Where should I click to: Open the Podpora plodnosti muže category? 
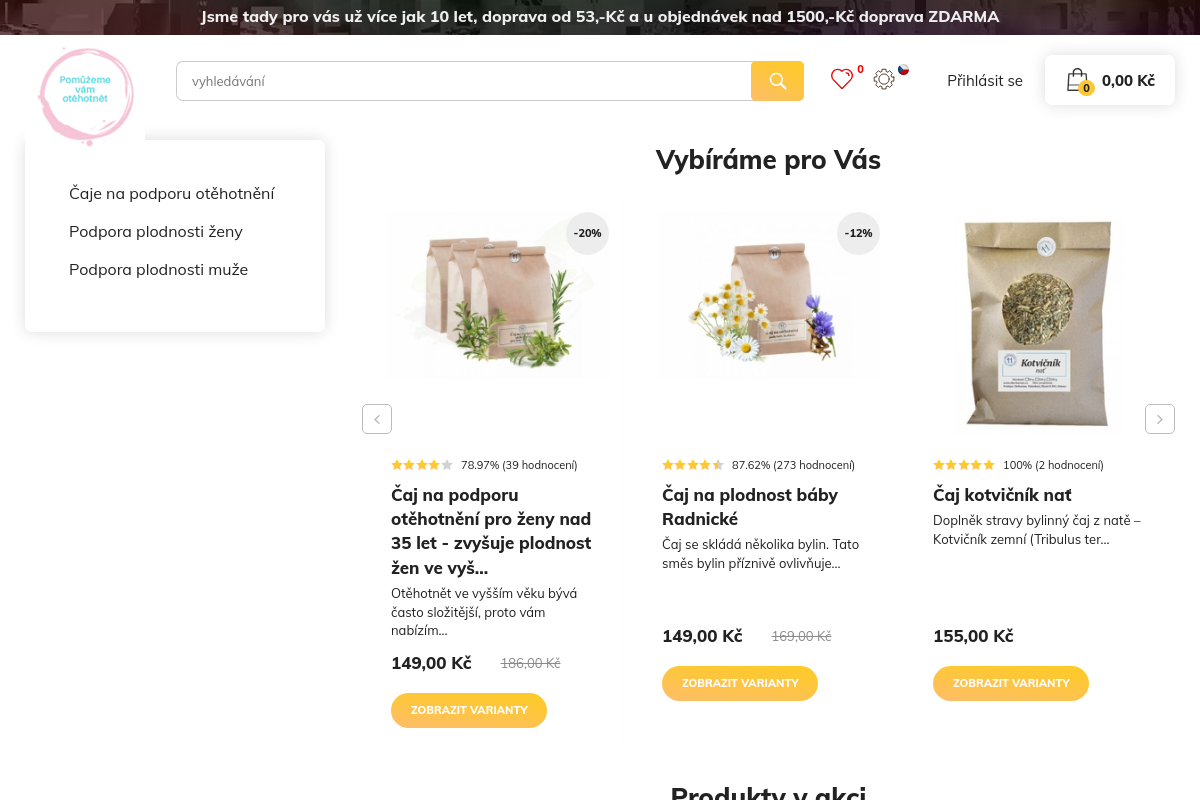(x=158, y=269)
